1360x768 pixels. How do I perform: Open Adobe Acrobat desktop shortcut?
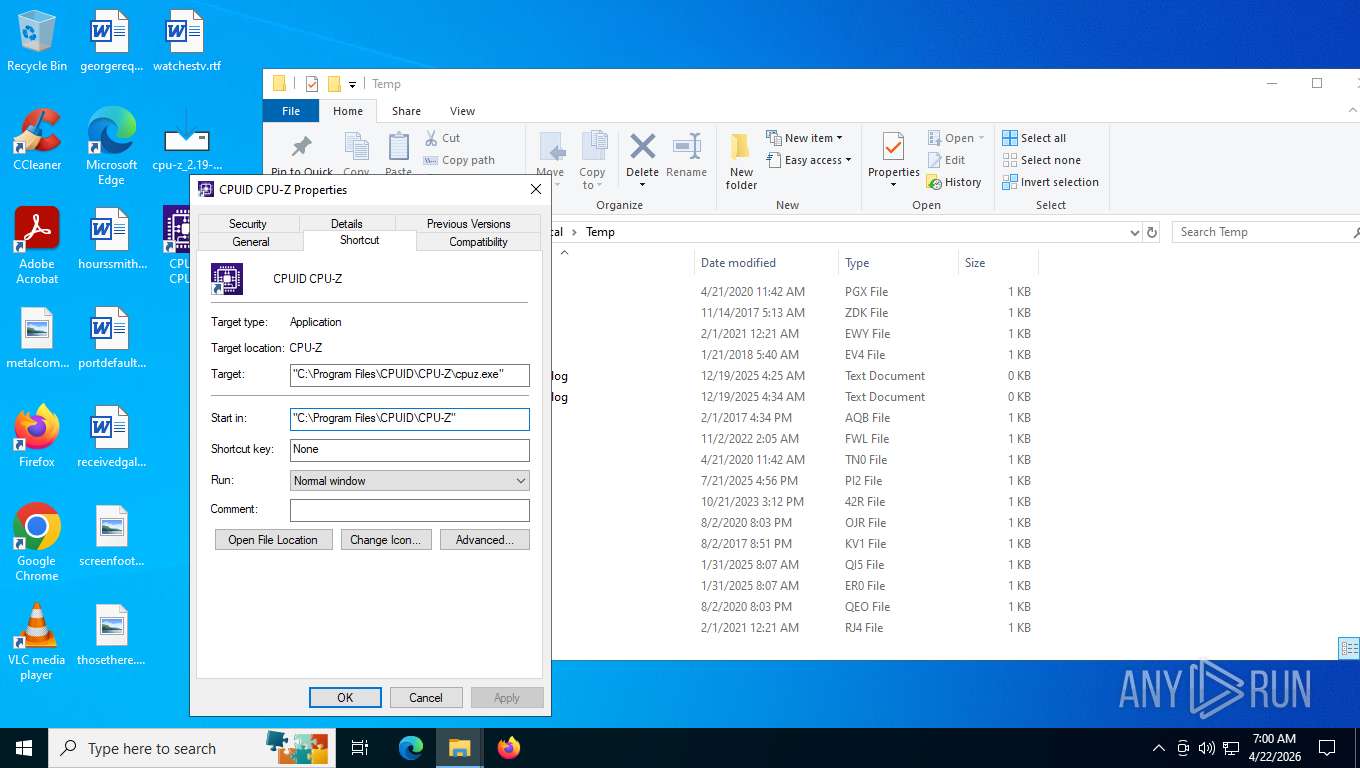37,245
